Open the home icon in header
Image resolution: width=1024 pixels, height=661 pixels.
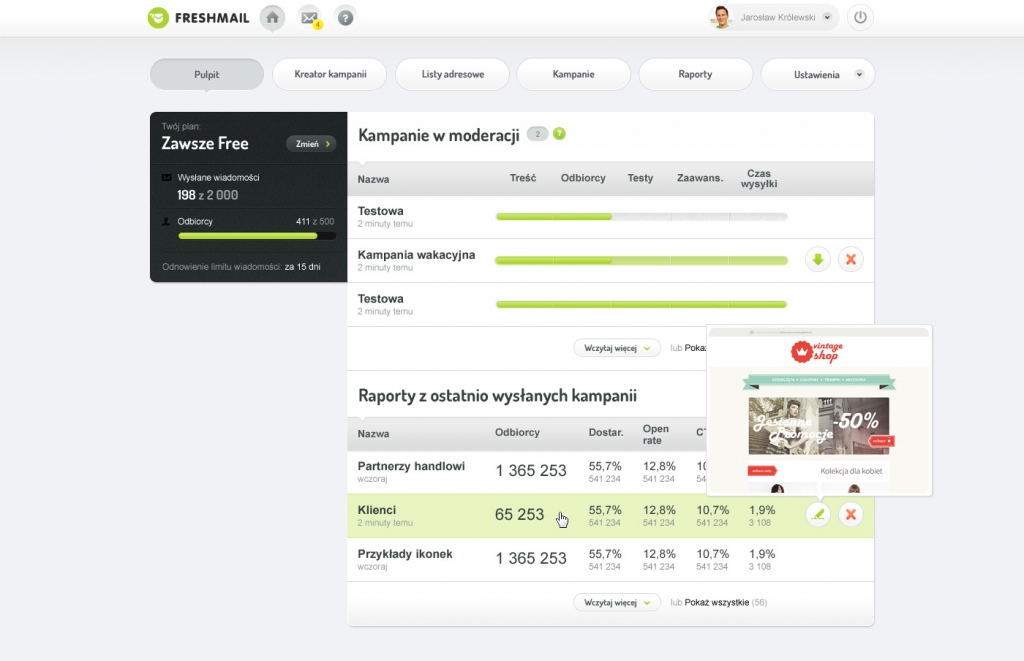pos(272,18)
